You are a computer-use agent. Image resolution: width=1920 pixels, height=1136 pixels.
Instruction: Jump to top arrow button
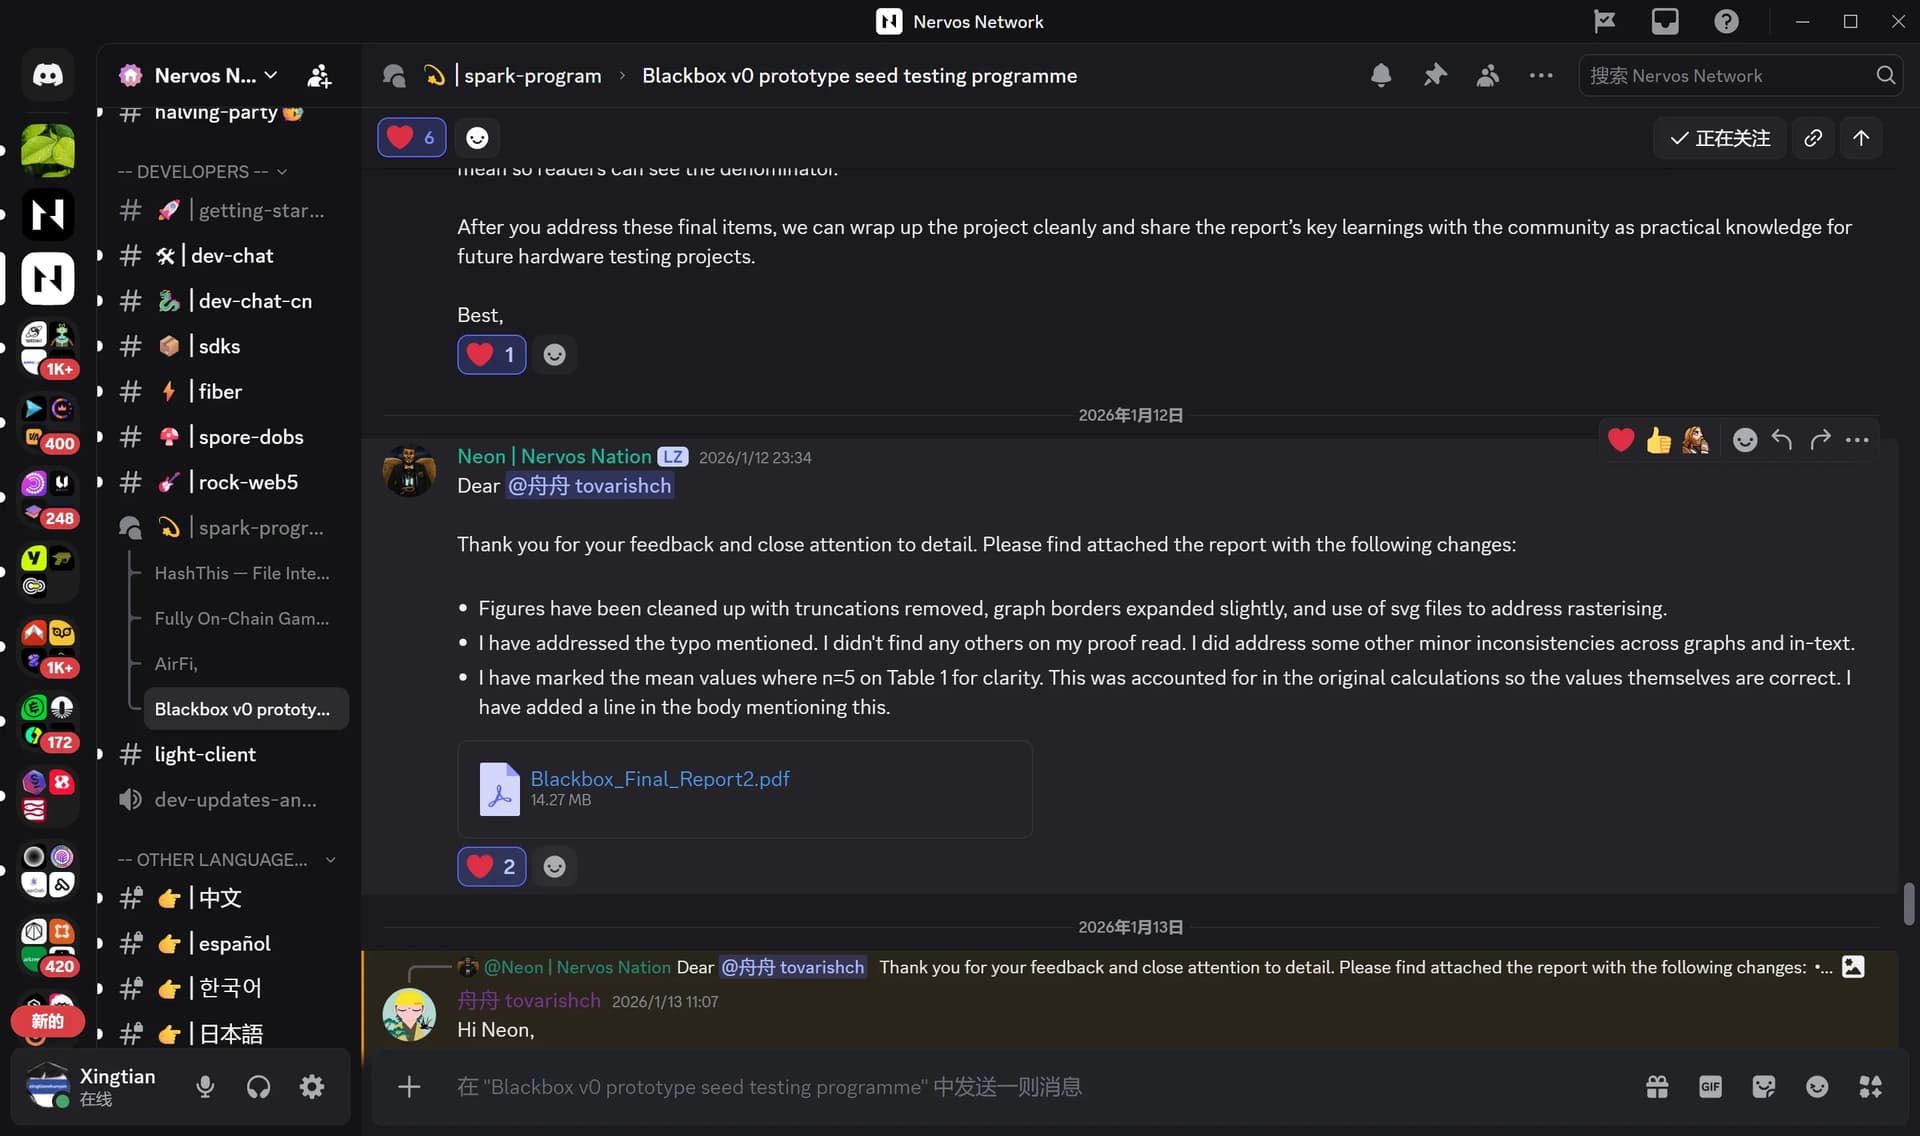[x=1861, y=138]
